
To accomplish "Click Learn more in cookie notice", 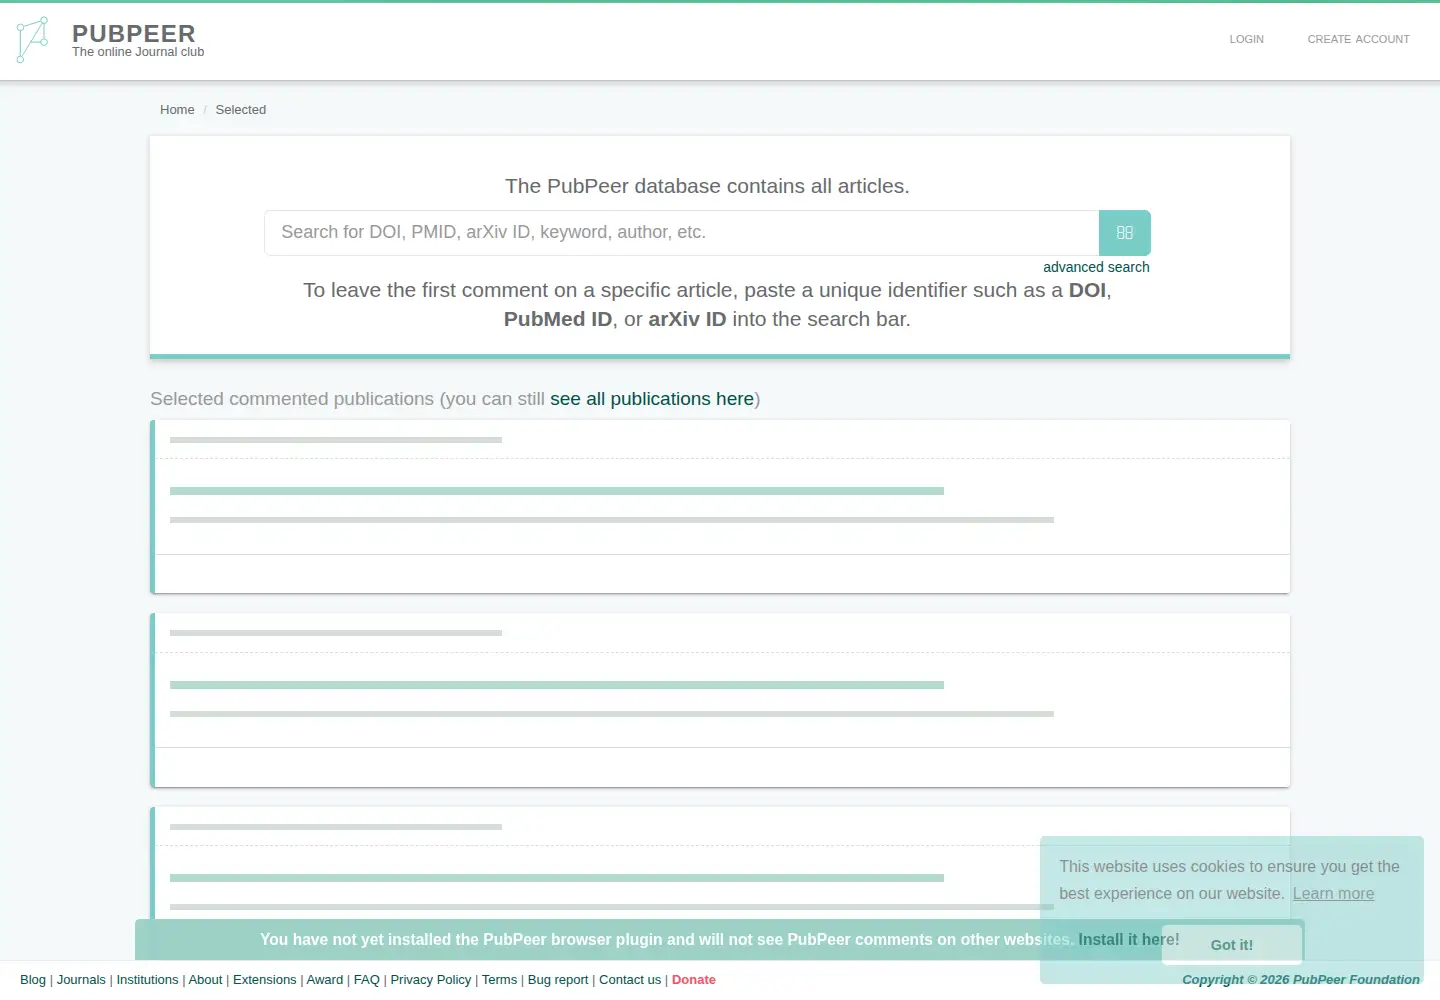I will tap(1333, 894).
